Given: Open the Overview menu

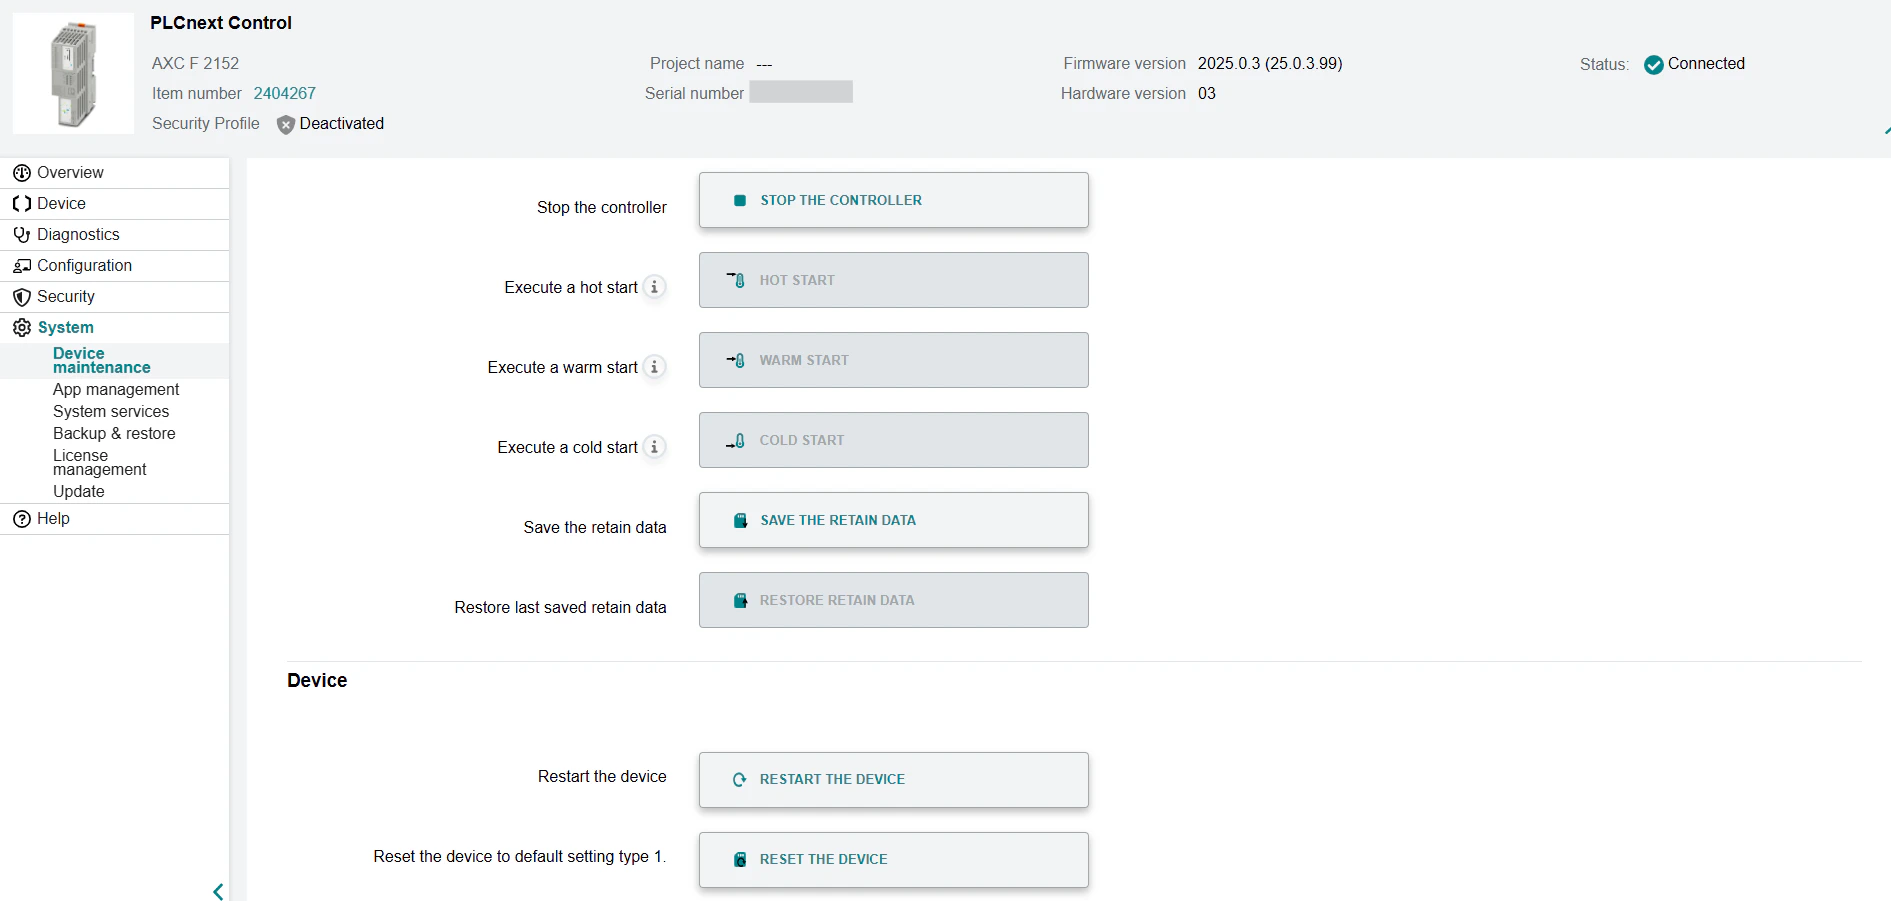Looking at the screenshot, I should (x=114, y=173).
